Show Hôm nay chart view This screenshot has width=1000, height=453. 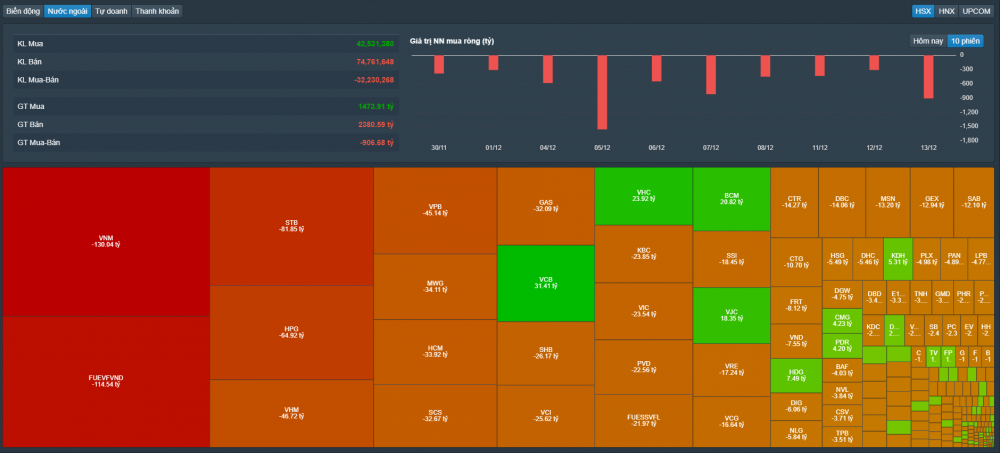[x=928, y=41]
